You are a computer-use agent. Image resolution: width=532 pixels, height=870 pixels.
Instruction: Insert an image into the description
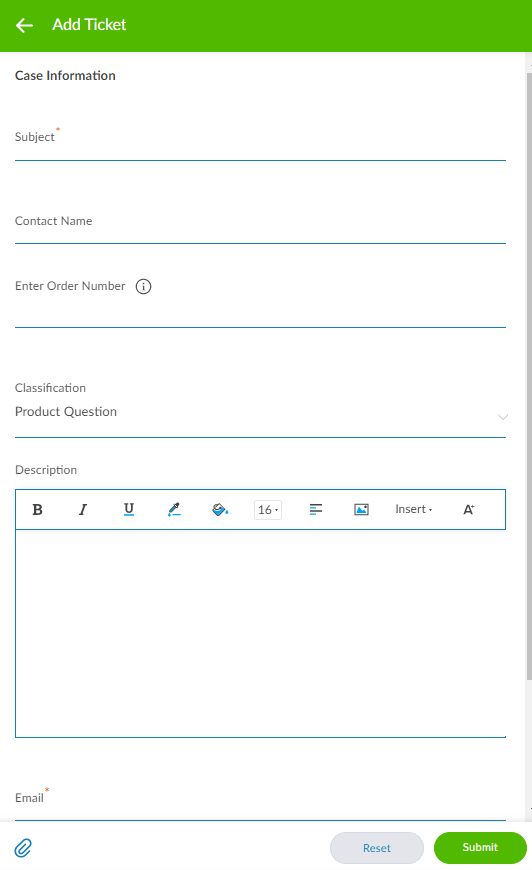click(361, 509)
